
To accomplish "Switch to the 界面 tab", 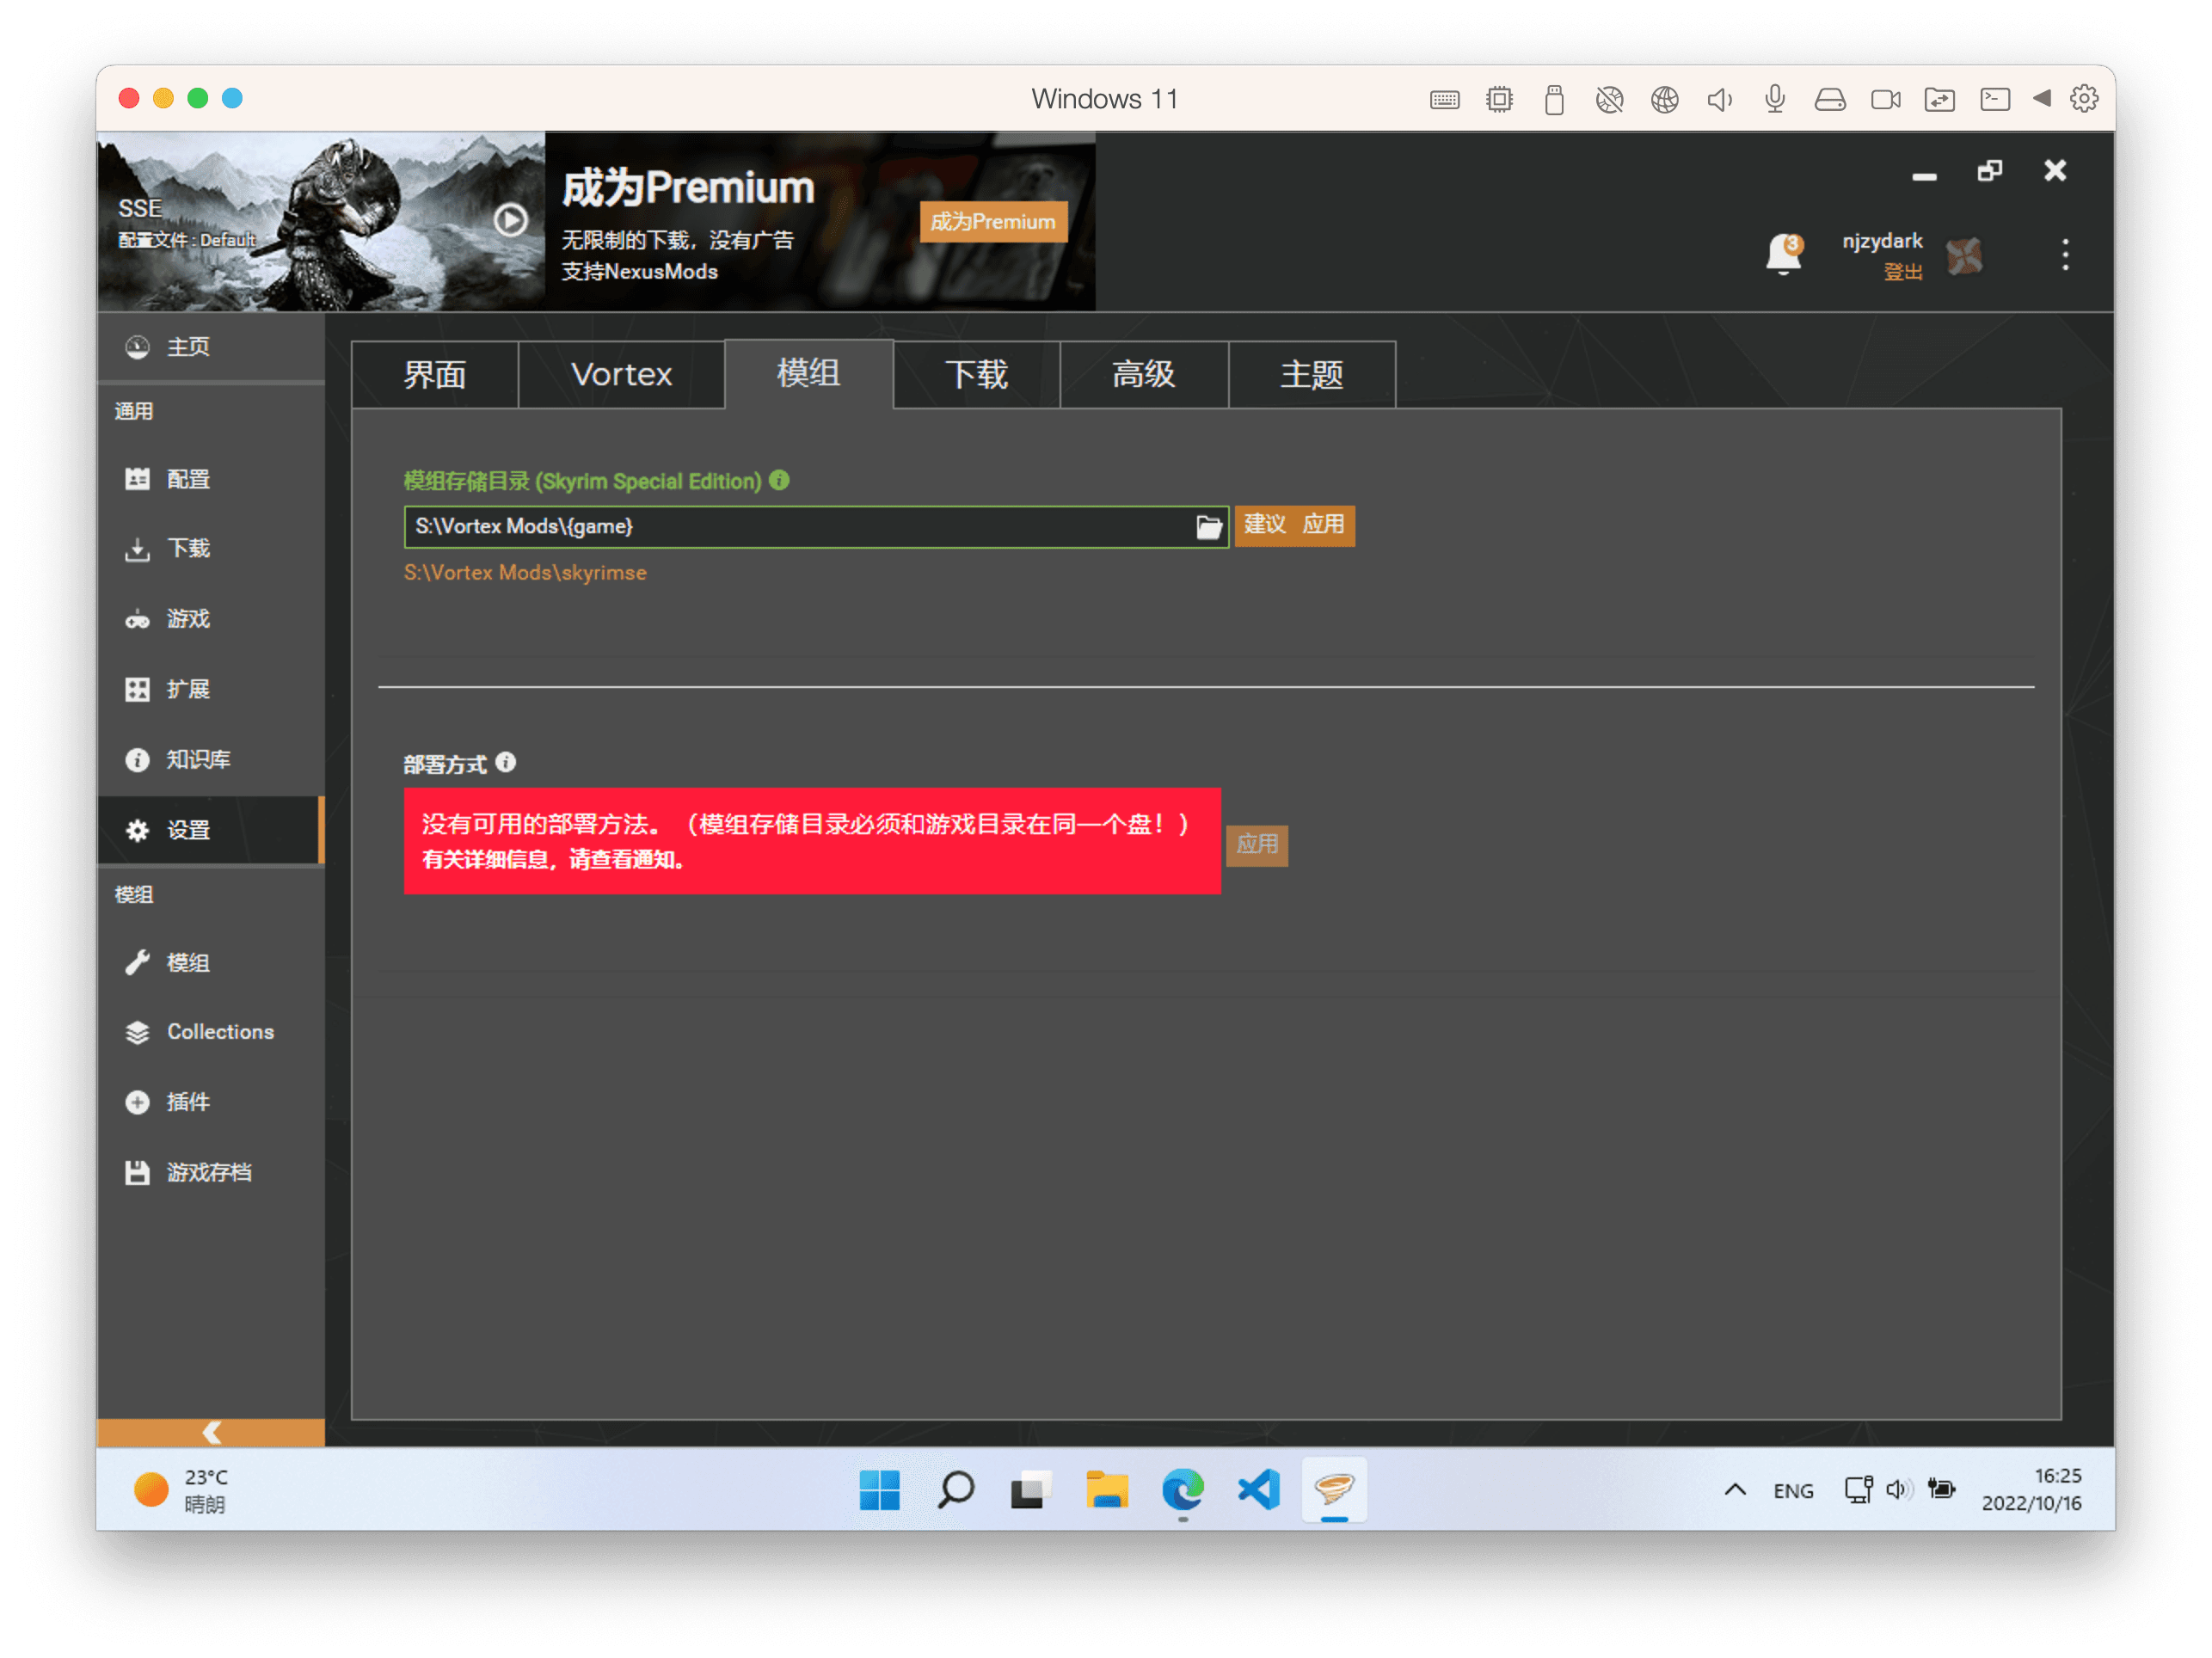I will tap(435, 374).
